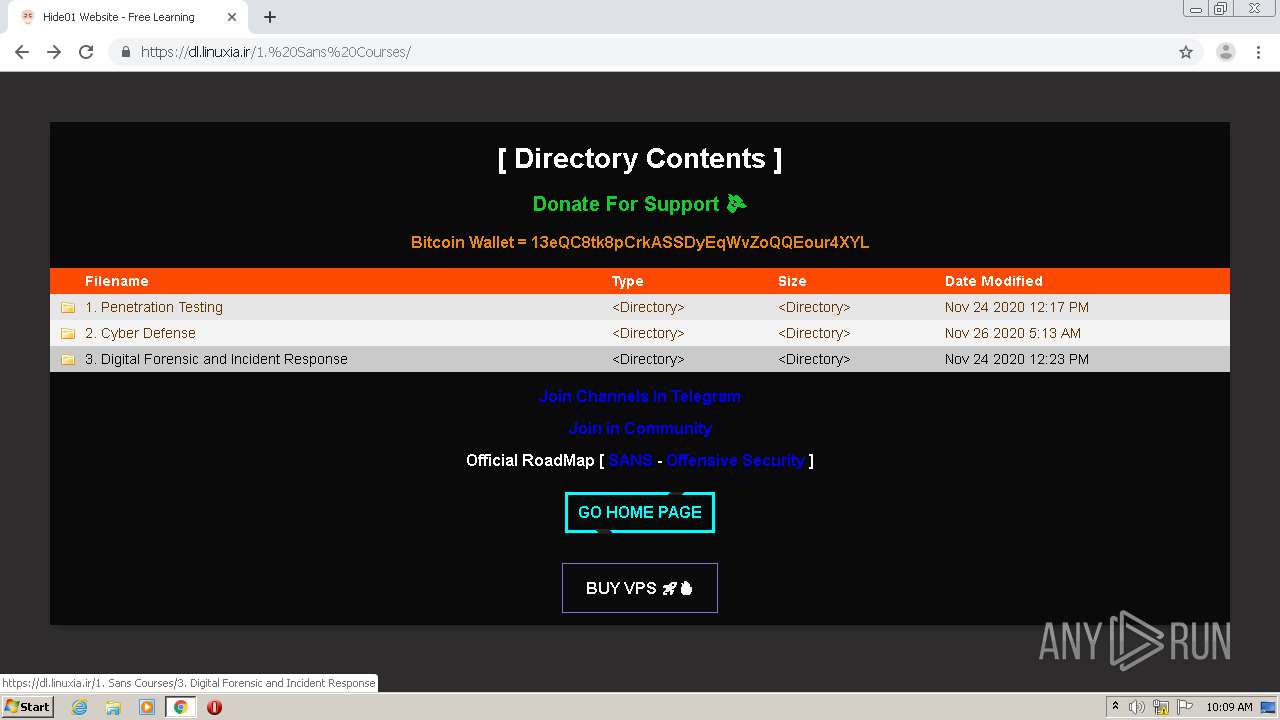The image size is (1280, 720).
Task: Click the Nov 26 2020 5:13 AM date
Action: (x=1013, y=333)
